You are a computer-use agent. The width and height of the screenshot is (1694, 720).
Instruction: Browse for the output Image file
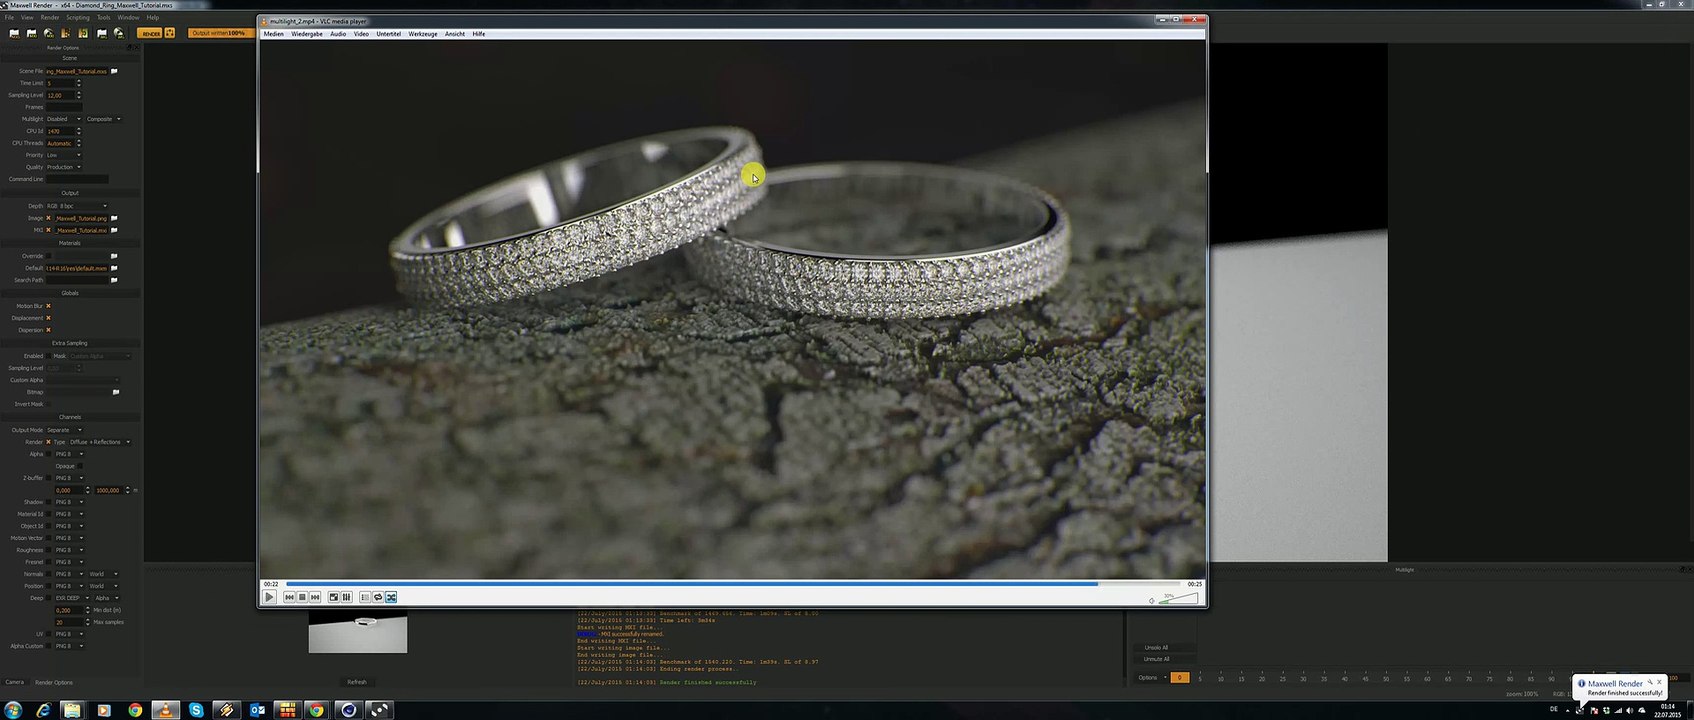click(x=114, y=218)
